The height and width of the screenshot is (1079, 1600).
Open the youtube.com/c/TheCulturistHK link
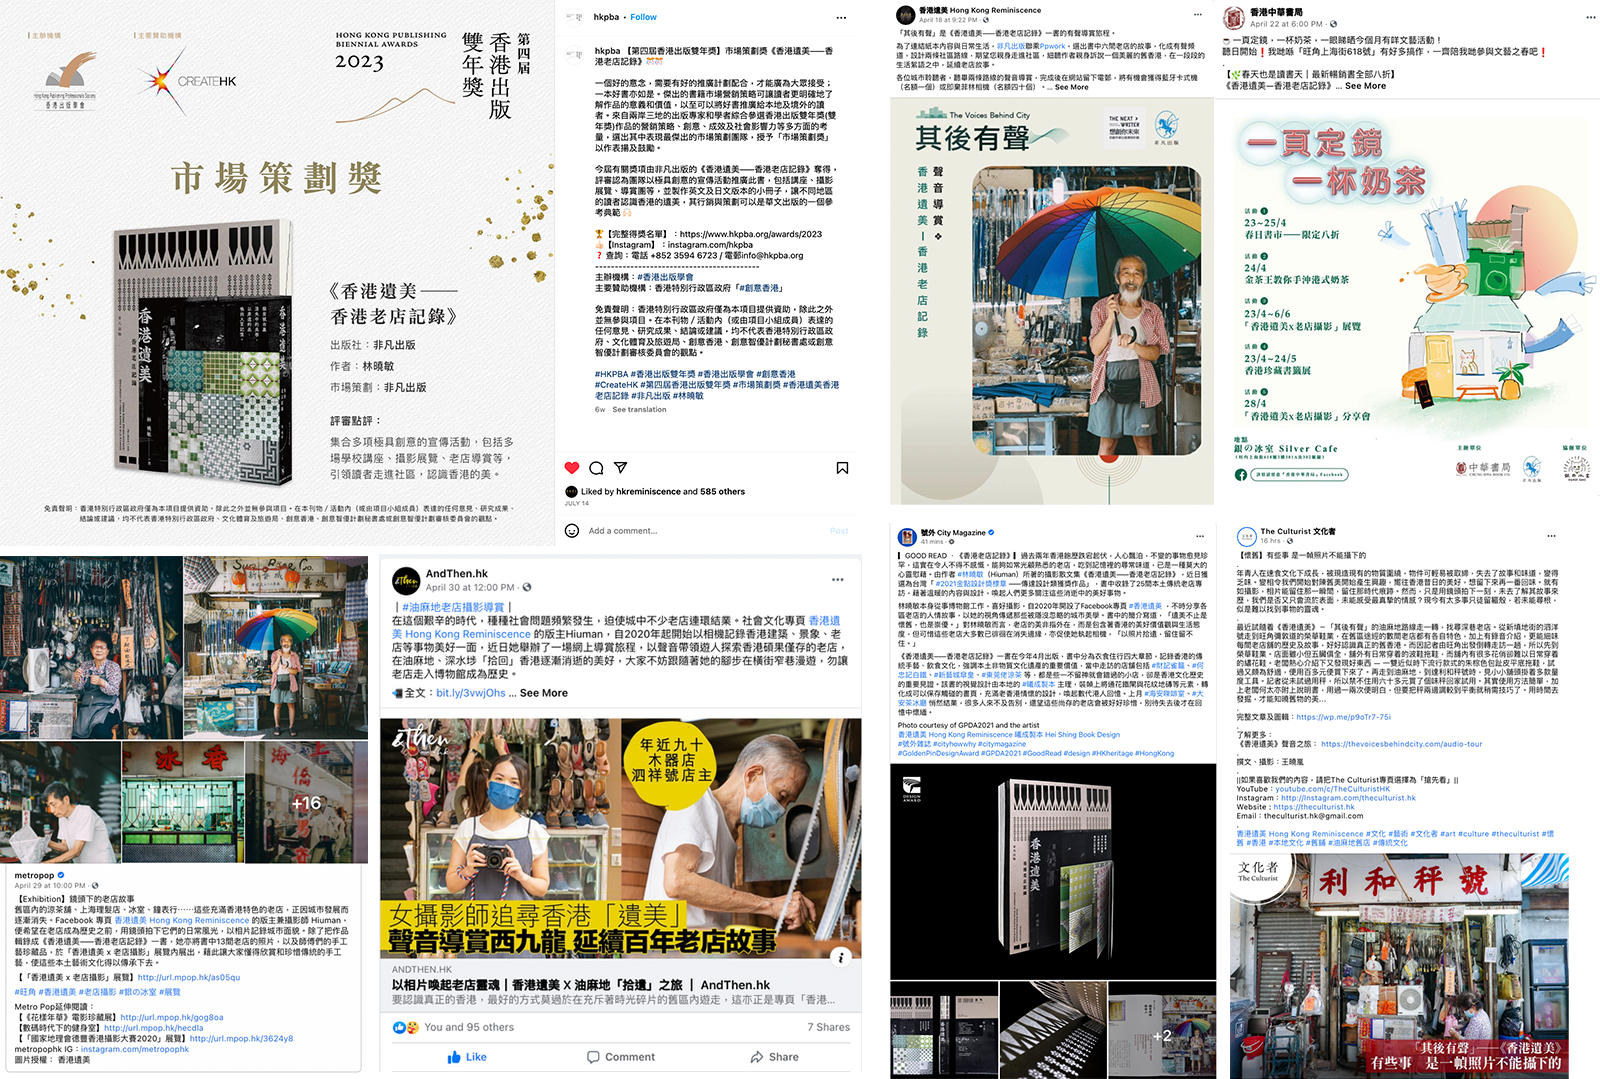pos(1333,789)
